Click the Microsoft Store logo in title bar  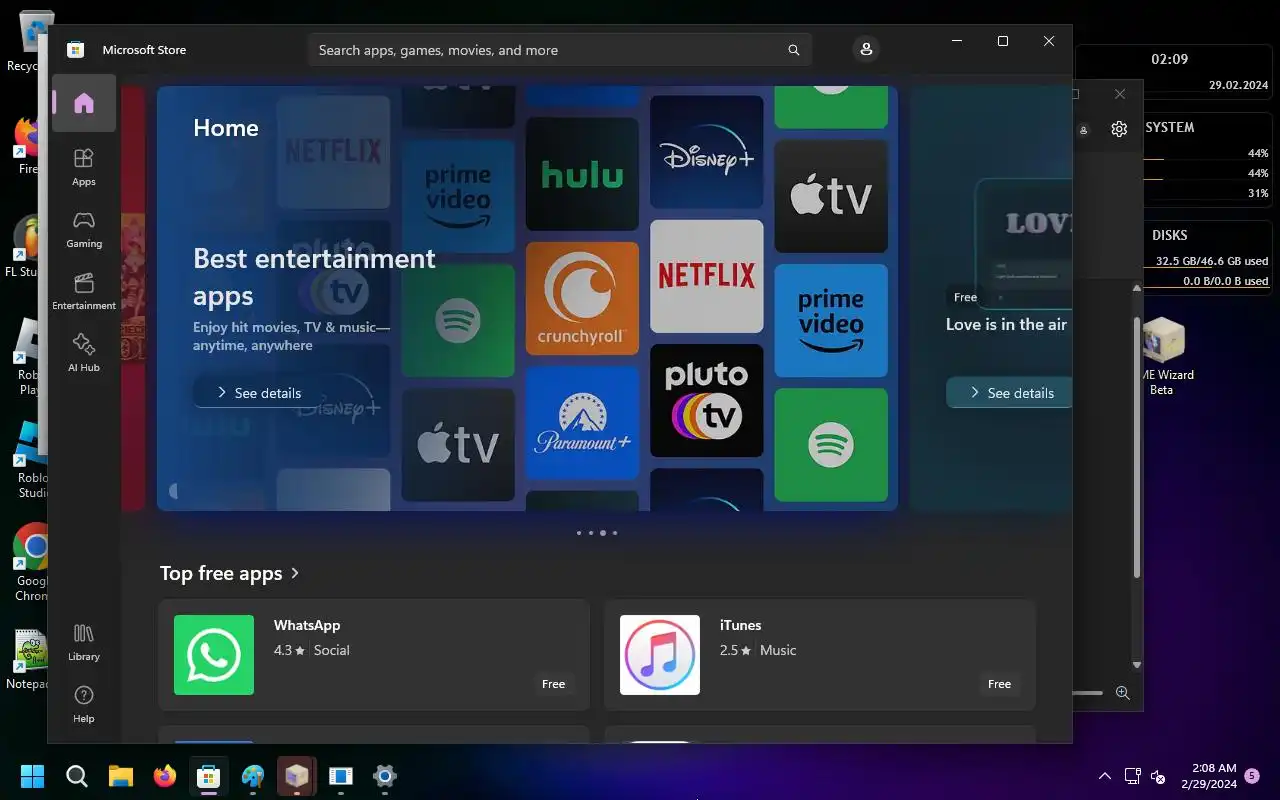(75, 50)
